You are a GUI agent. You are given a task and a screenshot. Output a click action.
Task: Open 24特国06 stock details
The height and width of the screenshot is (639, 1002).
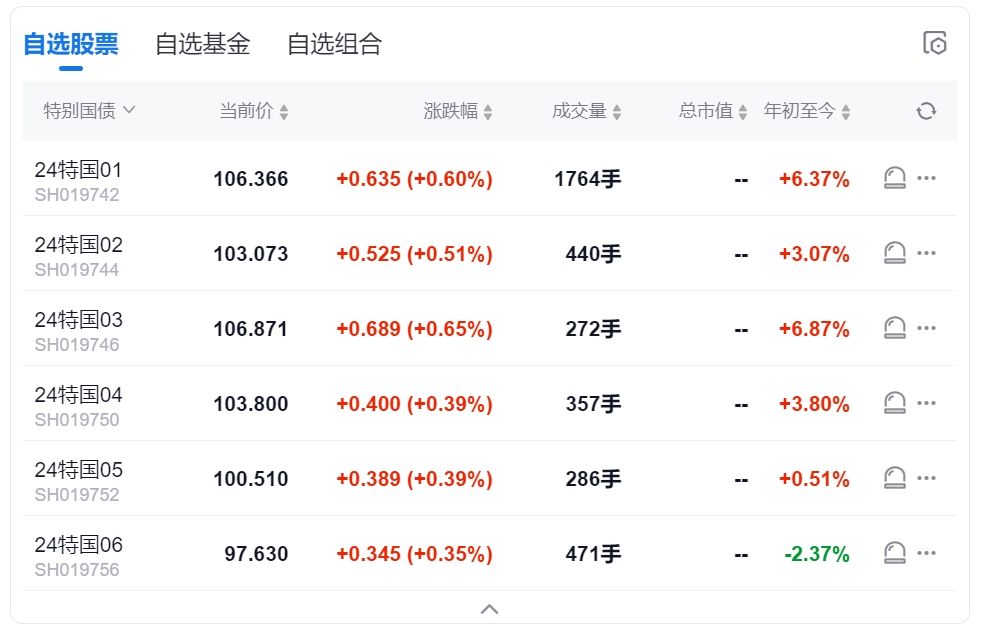78,546
